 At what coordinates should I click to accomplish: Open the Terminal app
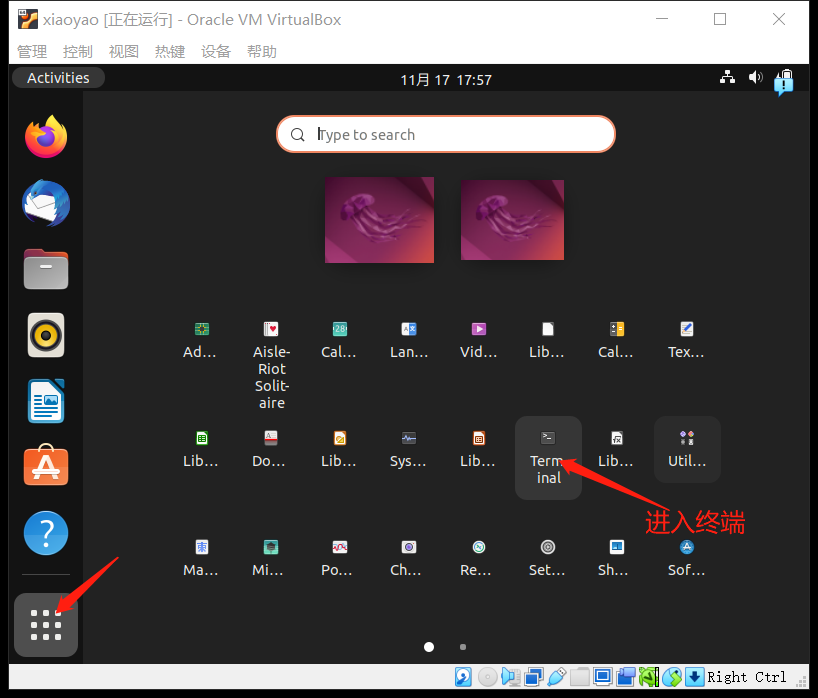point(548,458)
